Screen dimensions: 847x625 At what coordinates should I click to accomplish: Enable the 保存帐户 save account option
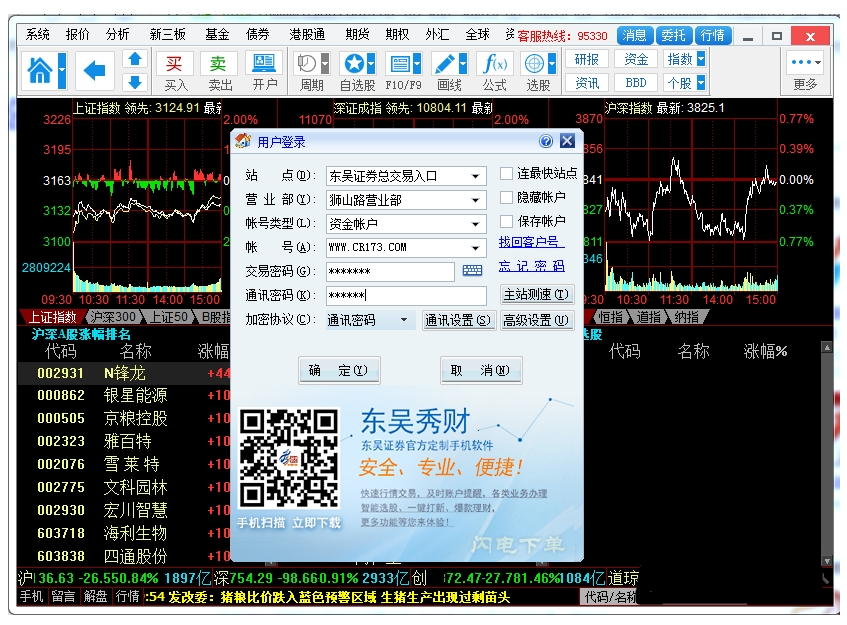pos(506,222)
